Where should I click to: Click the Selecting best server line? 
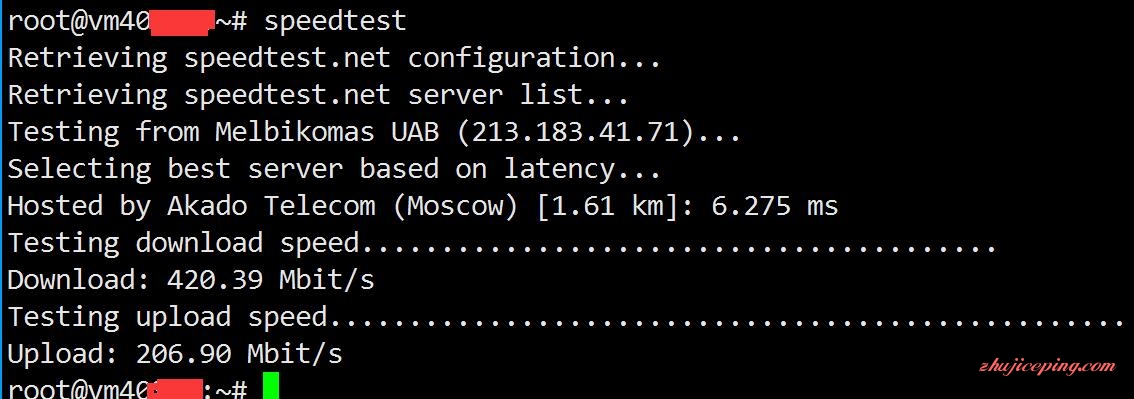click(335, 169)
